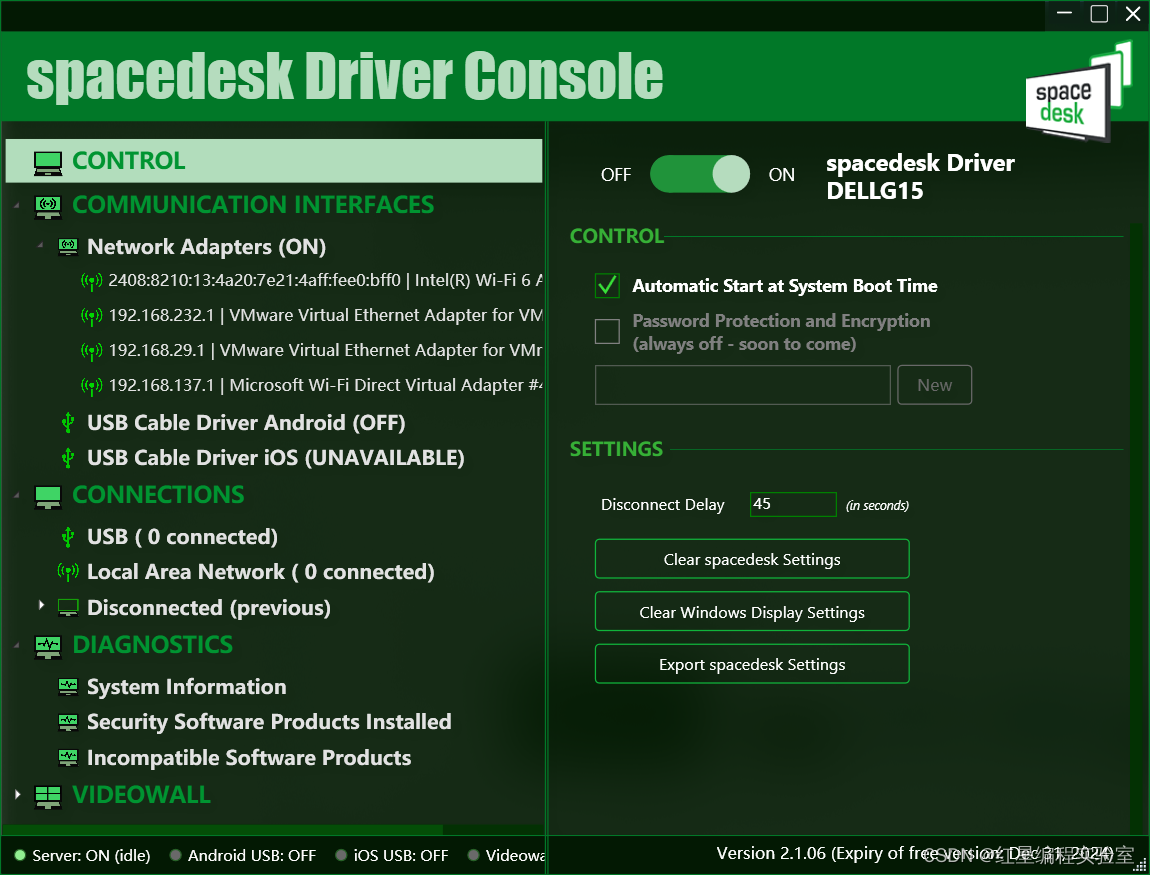The width and height of the screenshot is (1150, 875).
Task: Uncheck Automatic Start at System Boot Time
Action: (x=607, y=286)
